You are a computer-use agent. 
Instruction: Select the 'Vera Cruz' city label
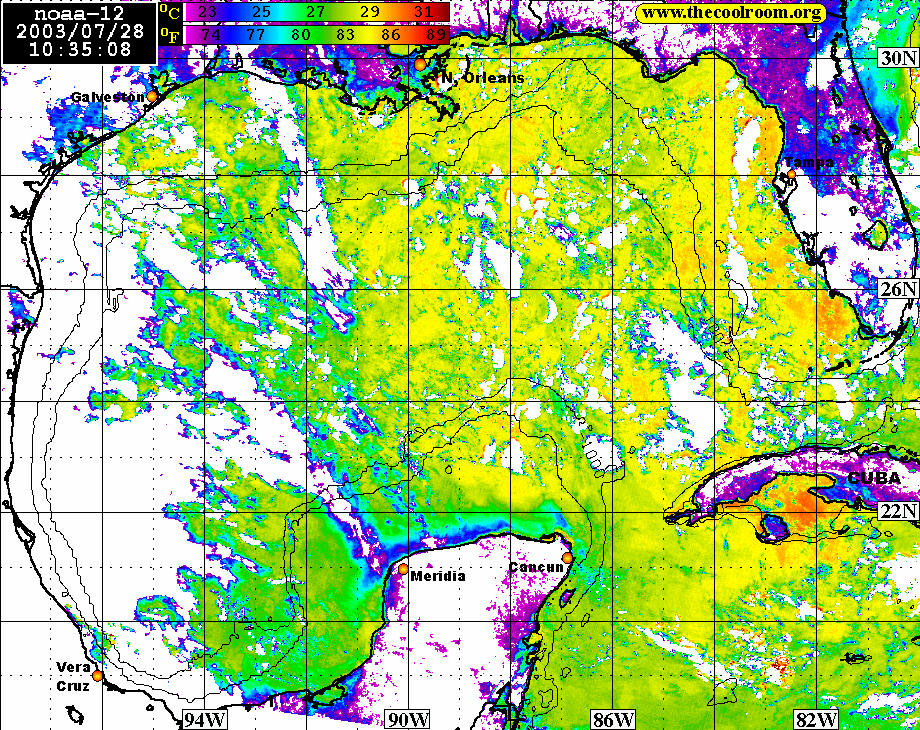click(x=73, y=677)
